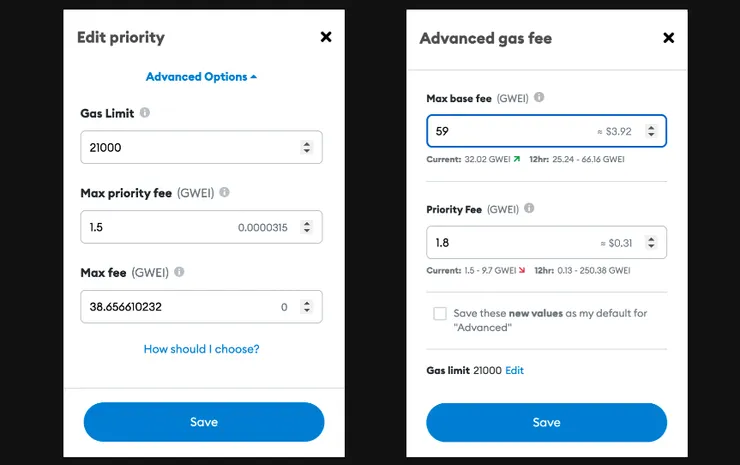
Task: Click the Priority Fee stepper arrows
Action: click(x=651, y=242)
